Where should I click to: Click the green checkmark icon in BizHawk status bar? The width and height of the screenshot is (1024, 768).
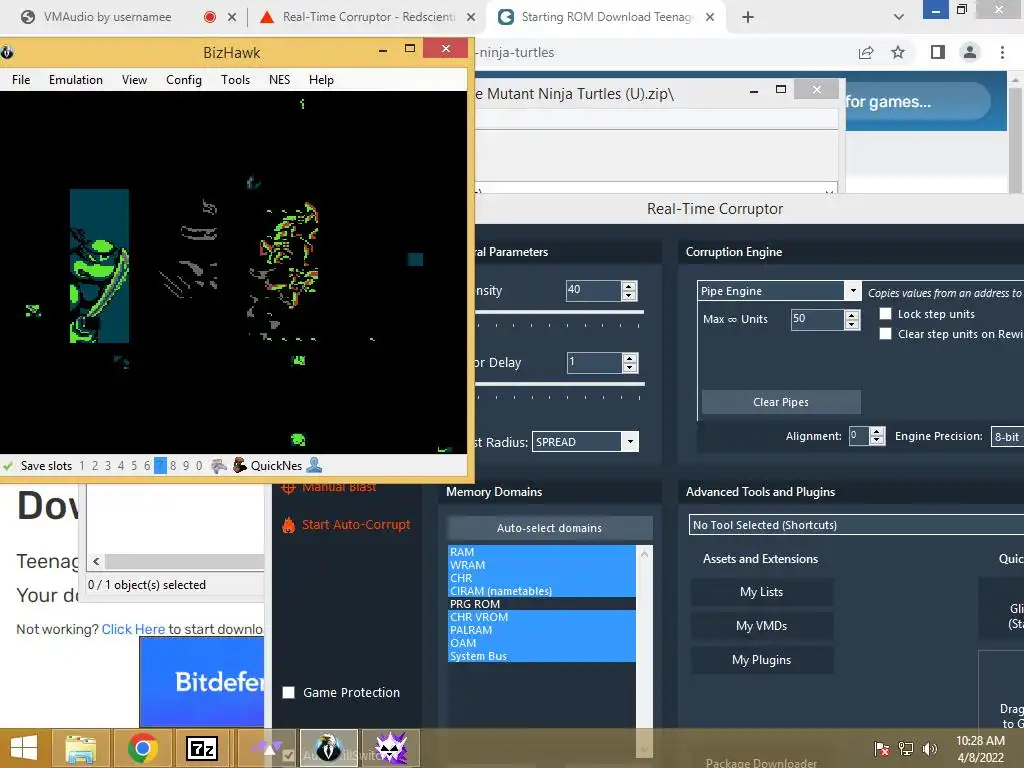tap(8, 466)
